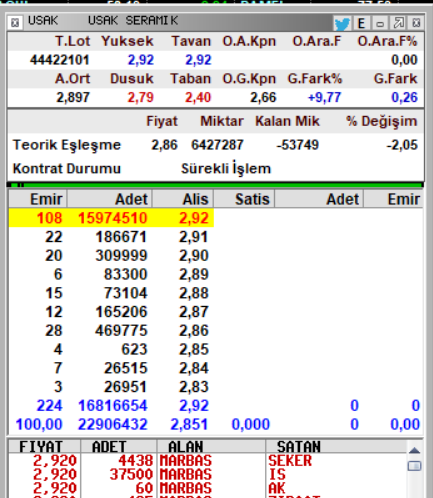Select order count 108
Image resolution: width=433 pixels, height=498 pixels.
(49, 218)
